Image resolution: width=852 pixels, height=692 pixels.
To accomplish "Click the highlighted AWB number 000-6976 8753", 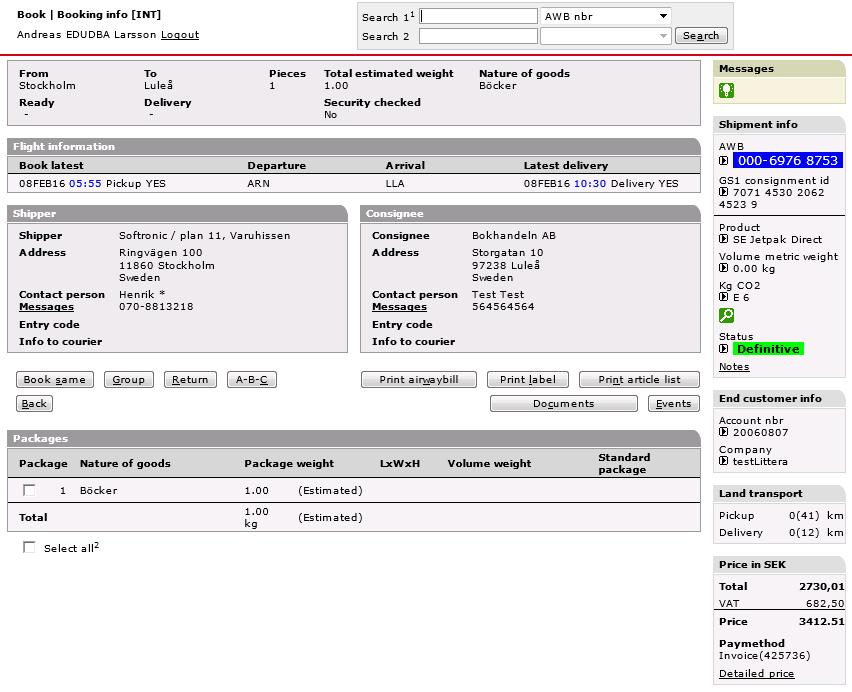I will click(x=788, y=160).
